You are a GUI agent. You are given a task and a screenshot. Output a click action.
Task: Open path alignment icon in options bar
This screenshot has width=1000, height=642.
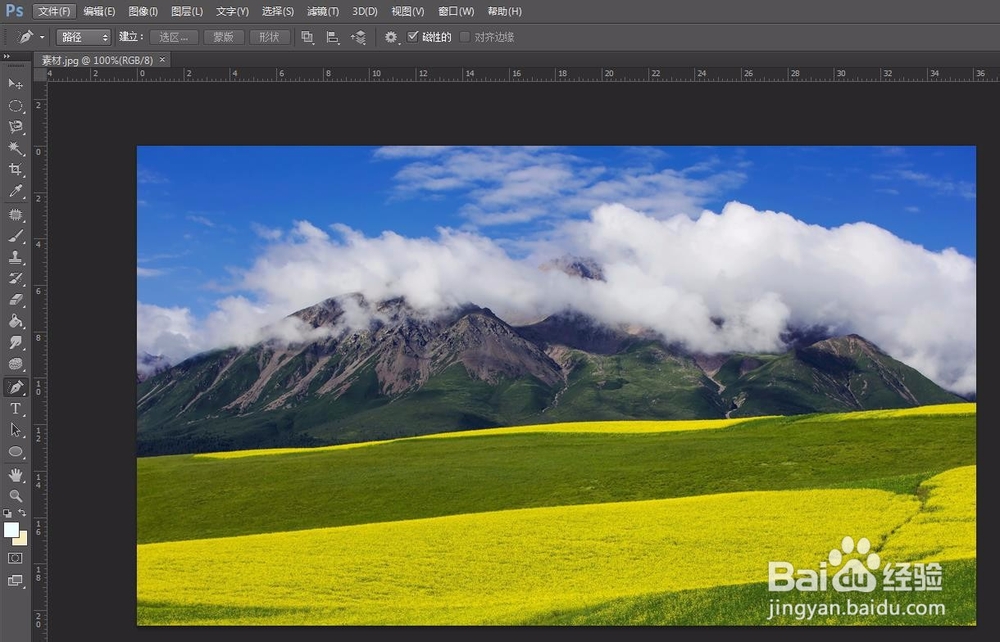(x=333, y=38)
